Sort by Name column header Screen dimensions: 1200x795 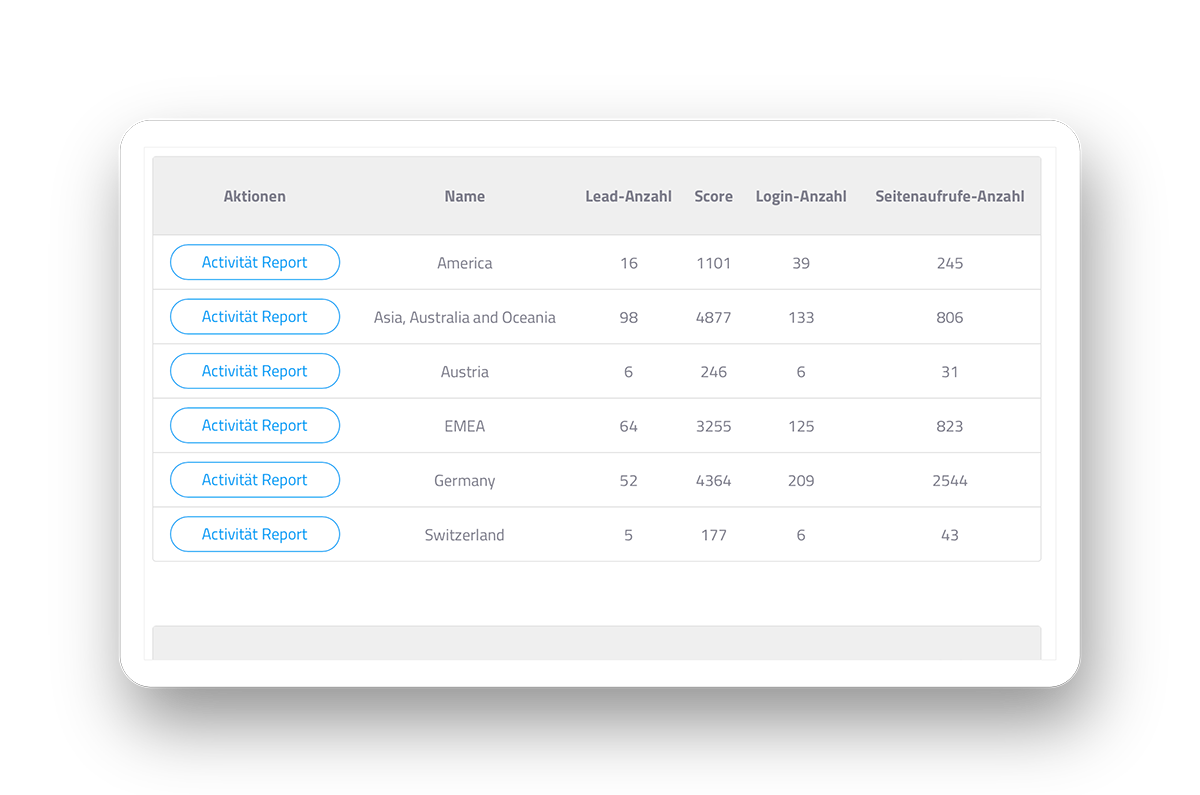pos(465,196)
